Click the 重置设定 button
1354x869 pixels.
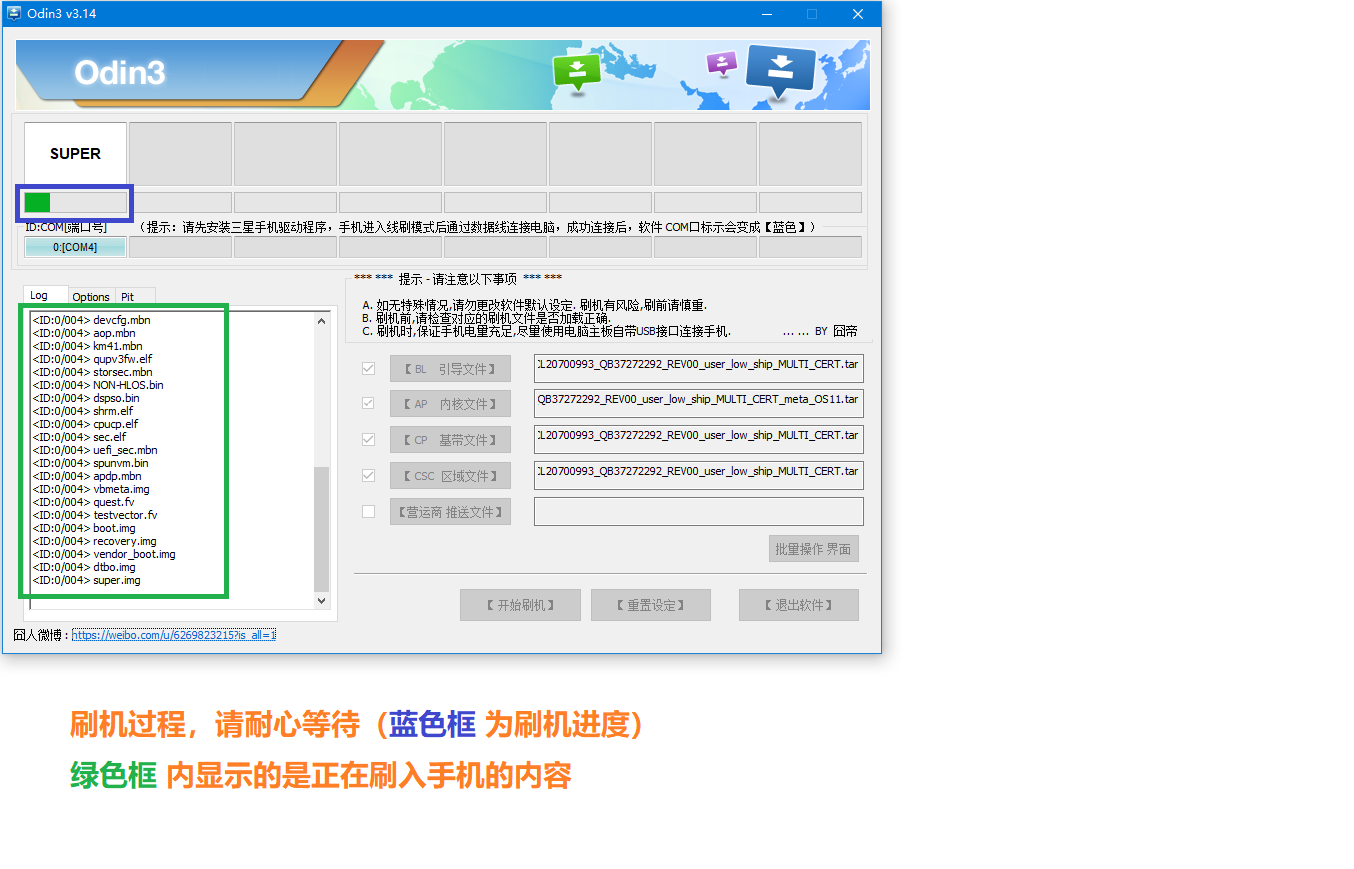click(x=651, y=605)
